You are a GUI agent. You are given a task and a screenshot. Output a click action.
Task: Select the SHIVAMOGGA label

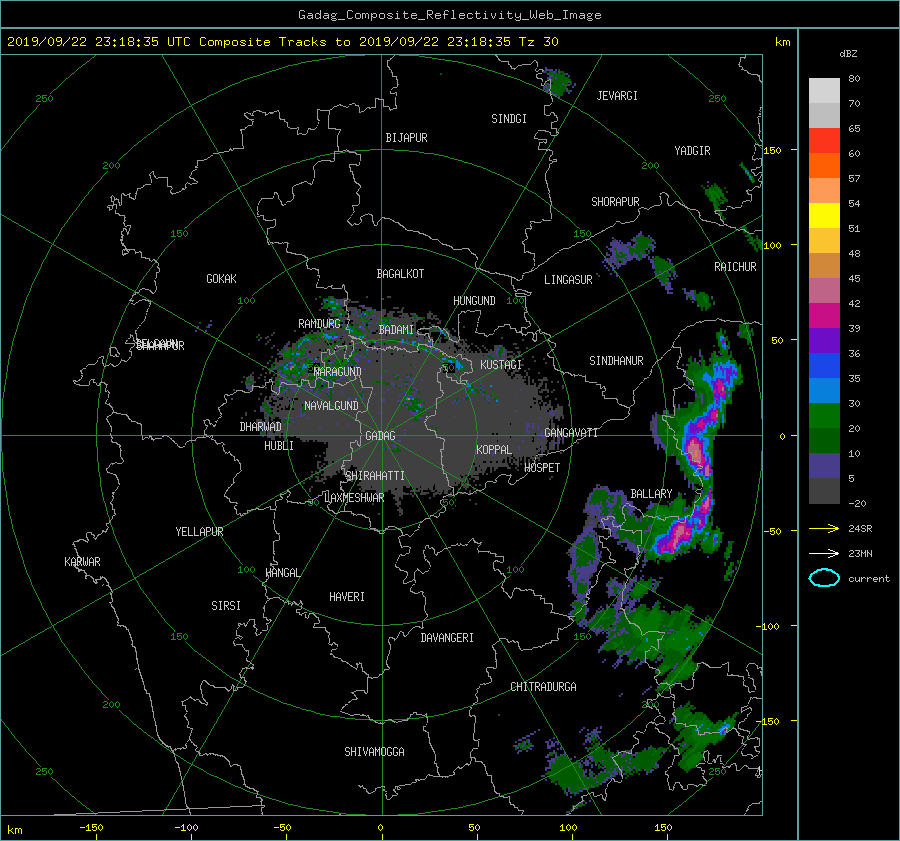374,751
